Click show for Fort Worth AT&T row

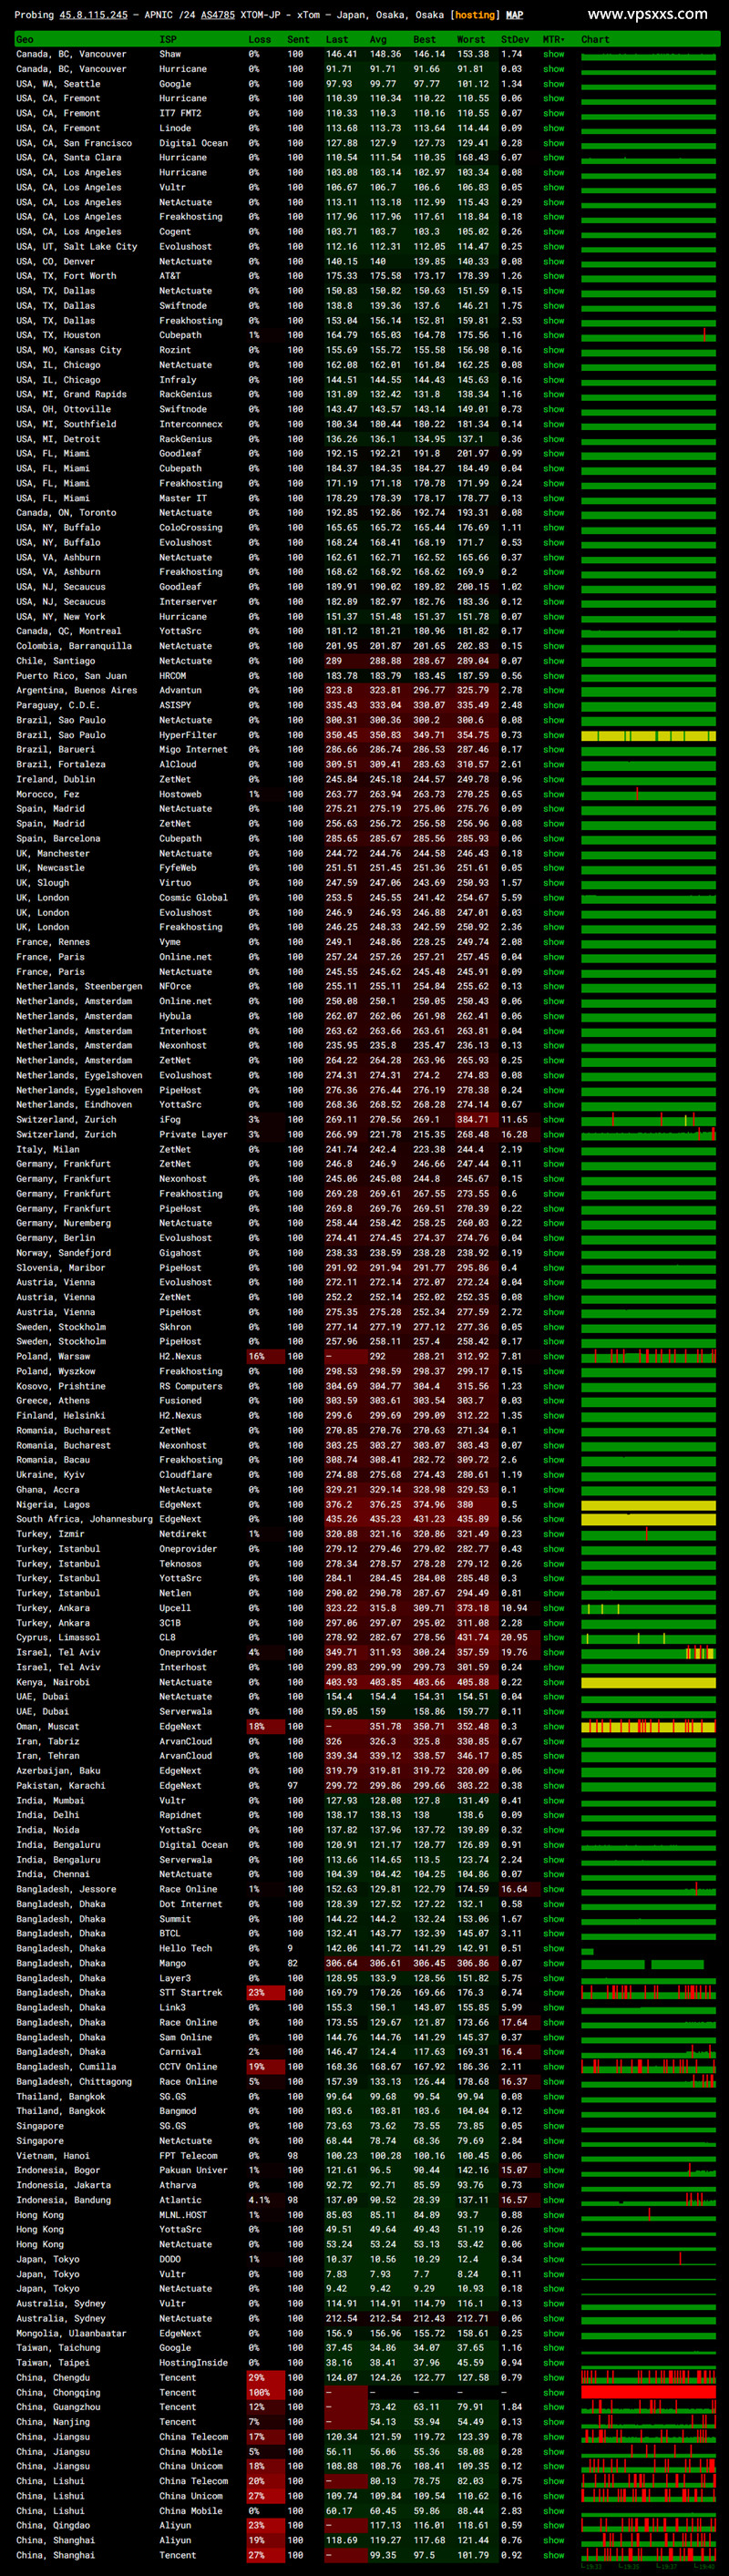[x=553, y=276]
